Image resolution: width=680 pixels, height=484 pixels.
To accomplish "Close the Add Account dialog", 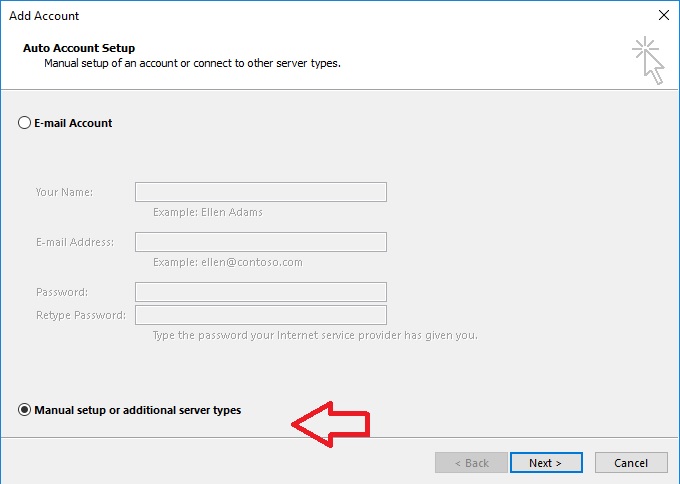I will [x=664, y=16].
